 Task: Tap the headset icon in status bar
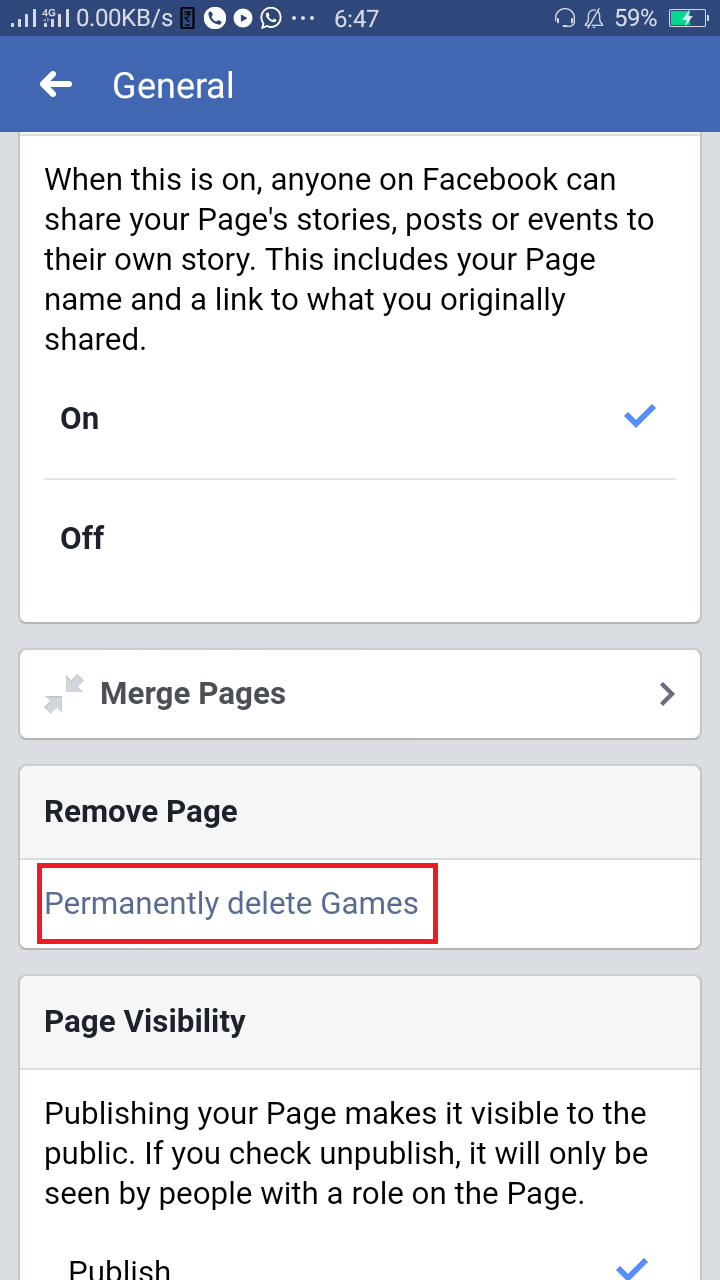565,18
